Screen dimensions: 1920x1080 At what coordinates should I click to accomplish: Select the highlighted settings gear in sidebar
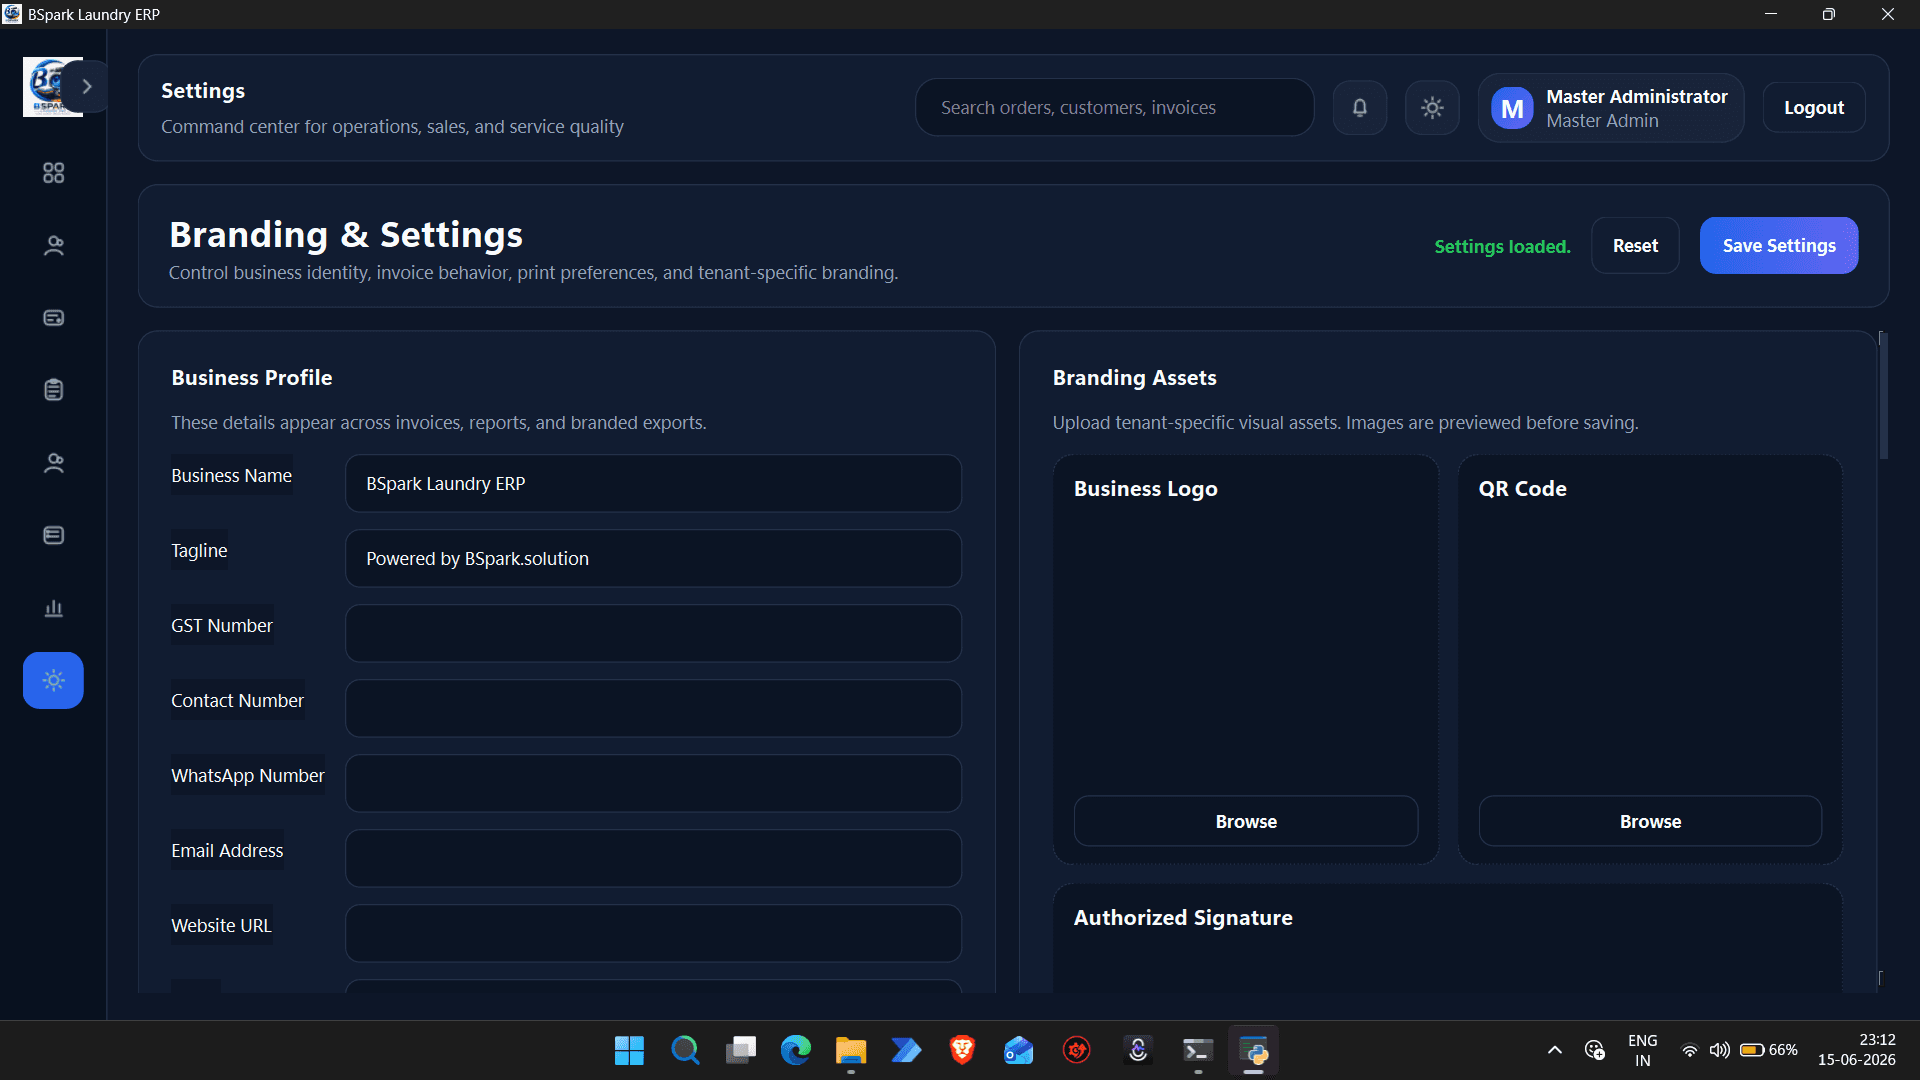pyautogui.click(x=53, y=680)
